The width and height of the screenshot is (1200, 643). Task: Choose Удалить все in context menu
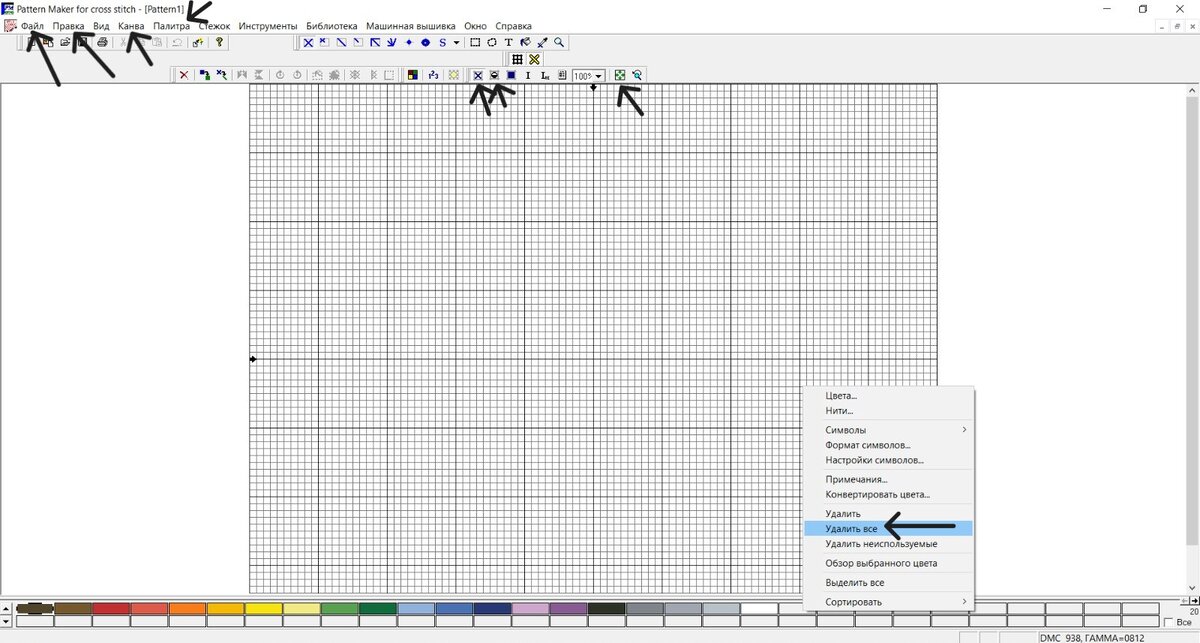point(889,528)
